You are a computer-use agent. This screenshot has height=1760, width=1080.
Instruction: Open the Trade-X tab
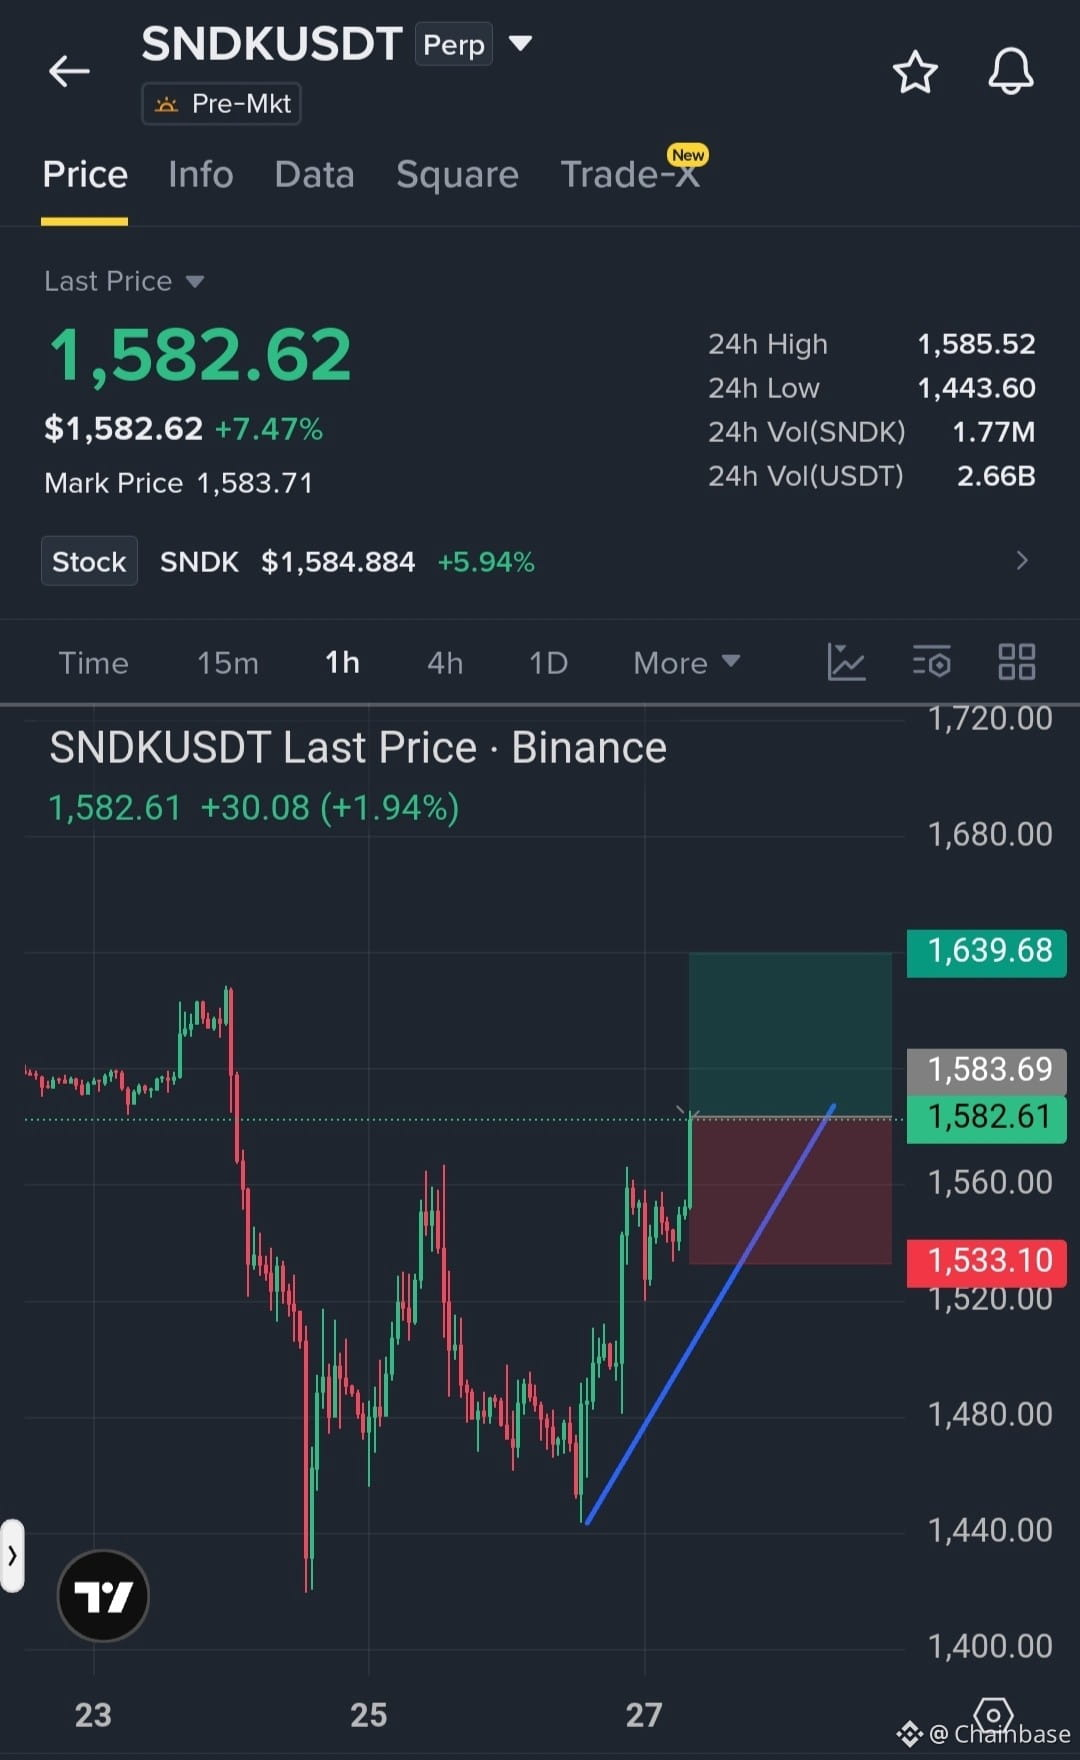630,175
